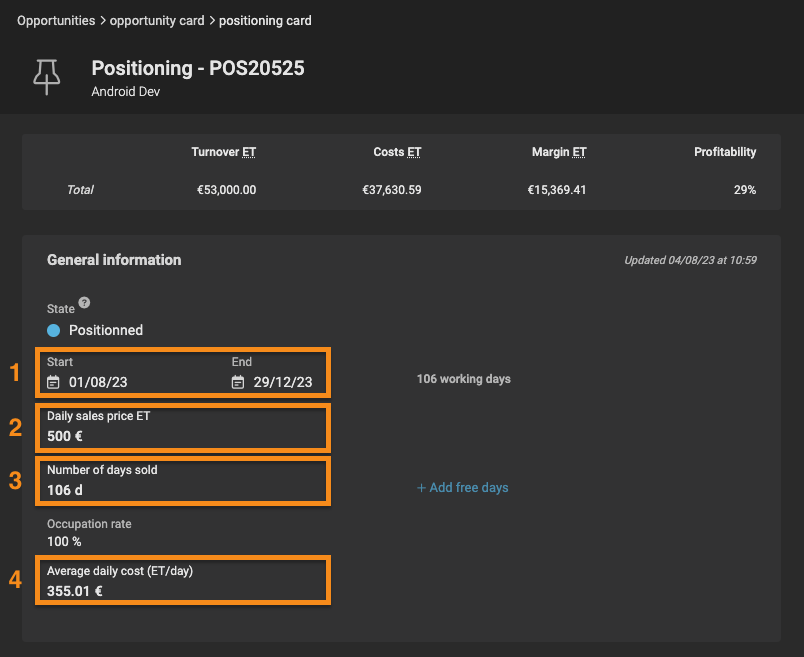Go to Opportunities in the breadcrumb
The image size is (804, 657).
[56, 21]
